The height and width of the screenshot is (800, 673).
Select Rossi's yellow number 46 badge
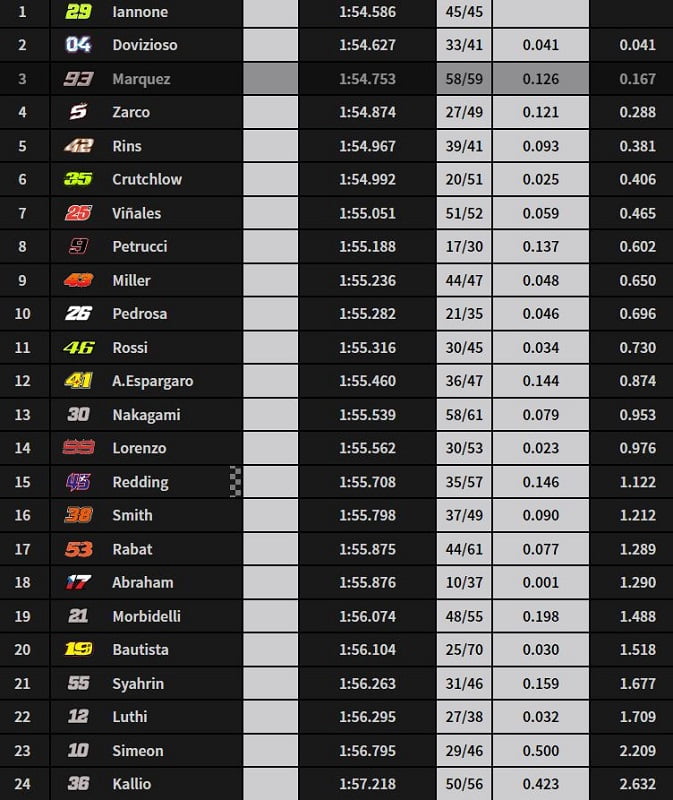pyautogui.click(x=78, y=348)
